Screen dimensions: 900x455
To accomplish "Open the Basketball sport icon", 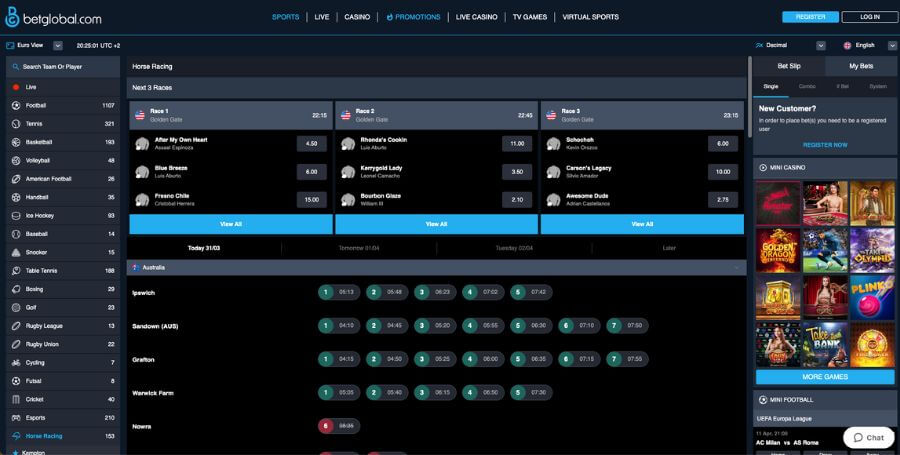I will click(x=16, y=142).
